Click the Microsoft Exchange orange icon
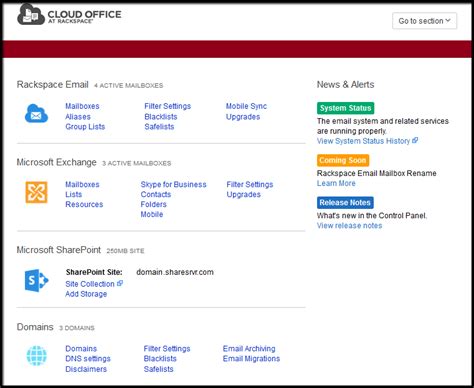 36,192
